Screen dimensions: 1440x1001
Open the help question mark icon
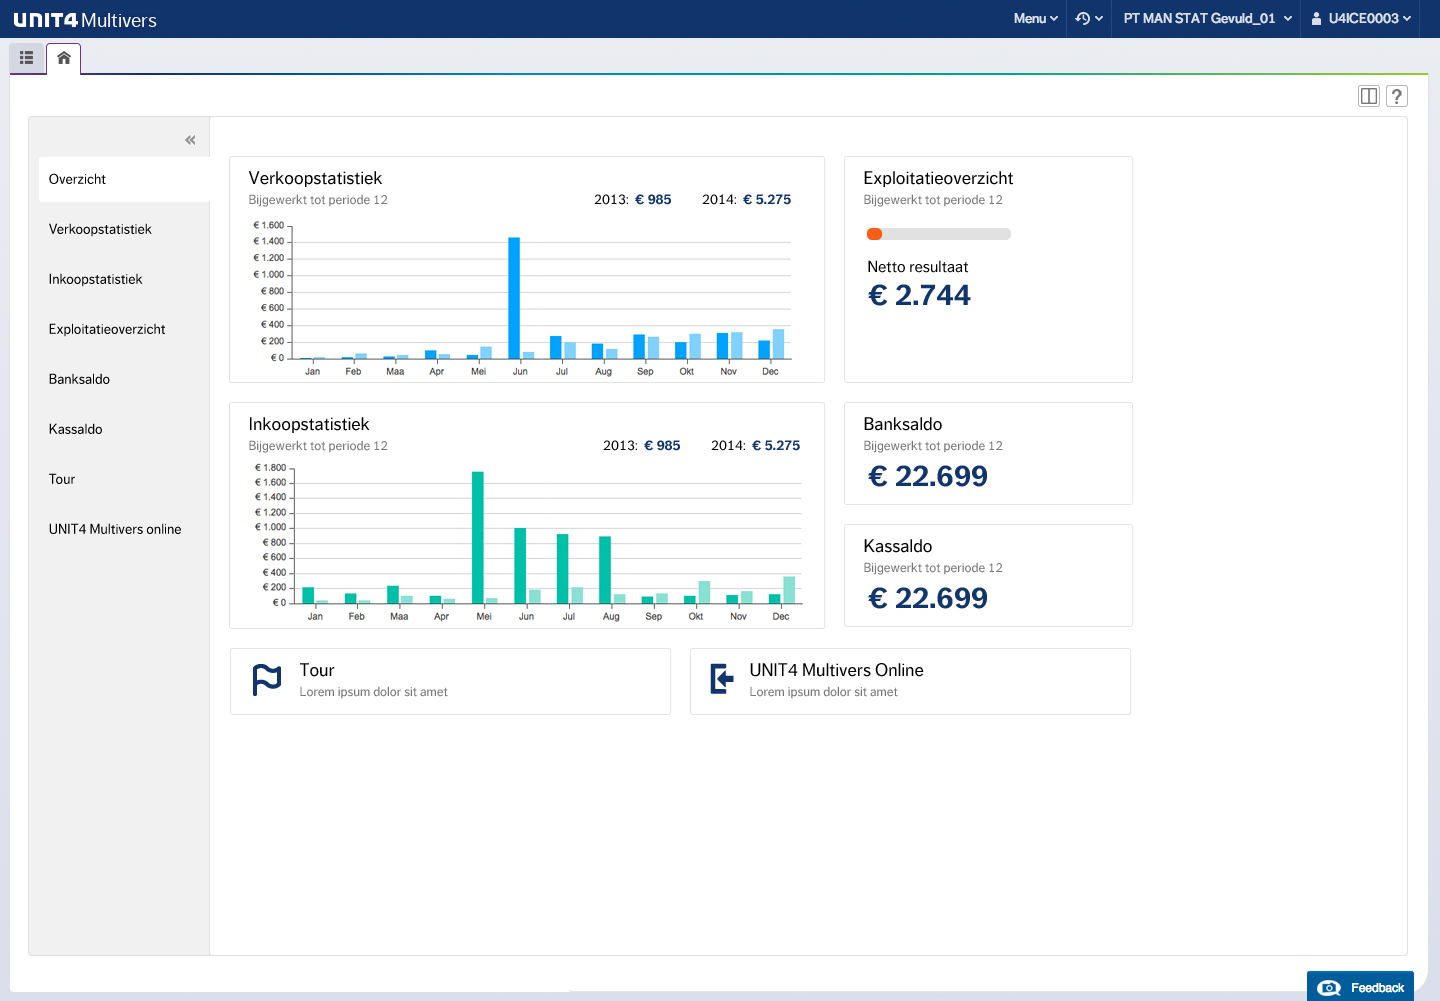1397,96
